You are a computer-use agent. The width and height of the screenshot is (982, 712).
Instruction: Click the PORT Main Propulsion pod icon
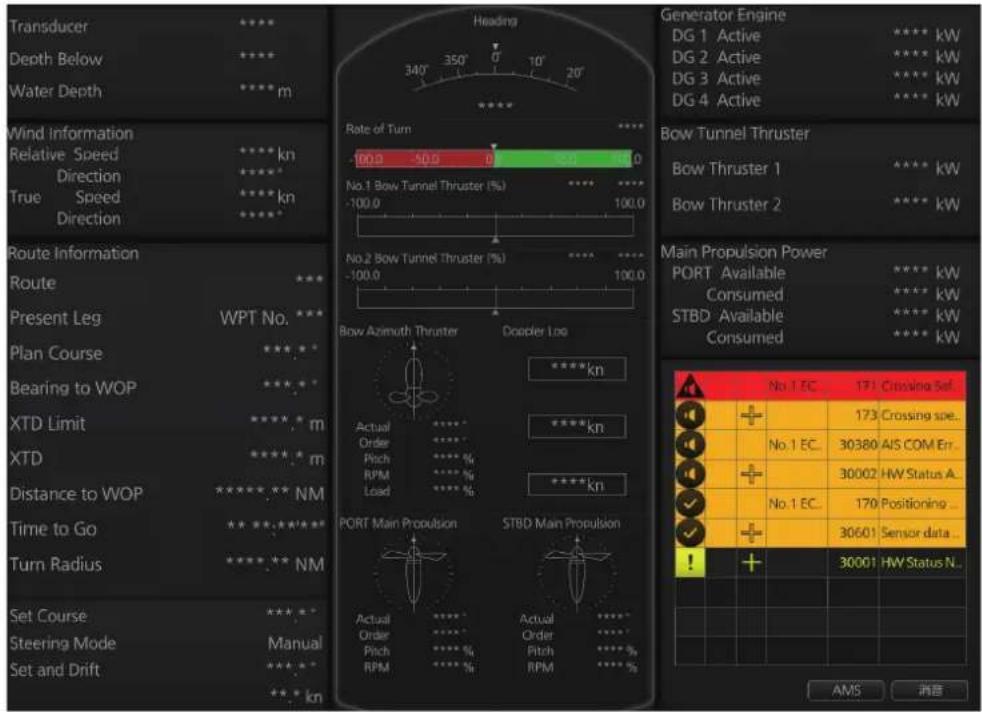(x=413, y=575)
